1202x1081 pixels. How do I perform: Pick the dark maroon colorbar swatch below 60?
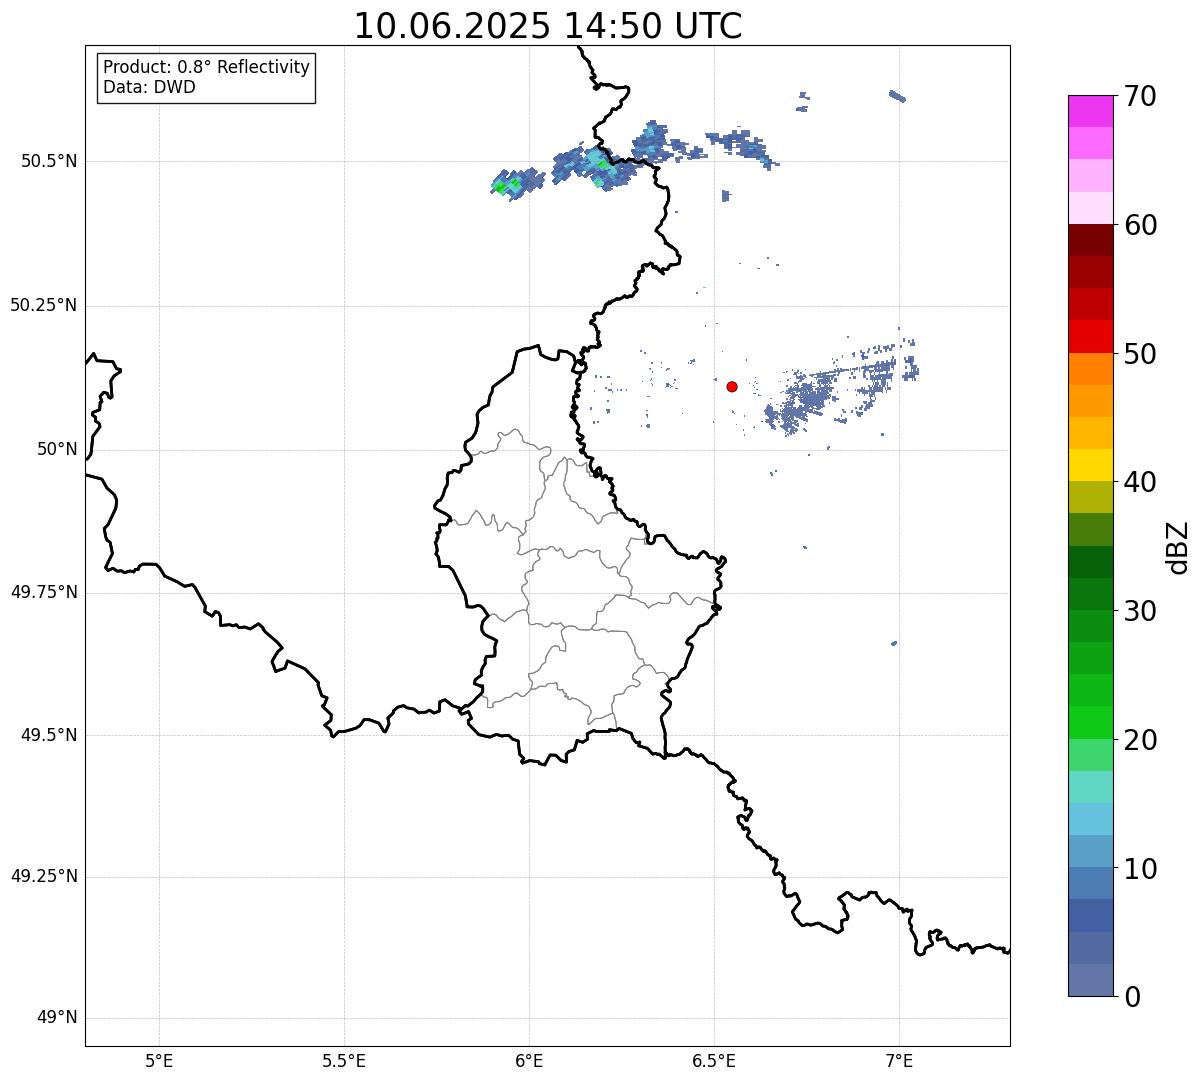click(x=1091, y=240)
